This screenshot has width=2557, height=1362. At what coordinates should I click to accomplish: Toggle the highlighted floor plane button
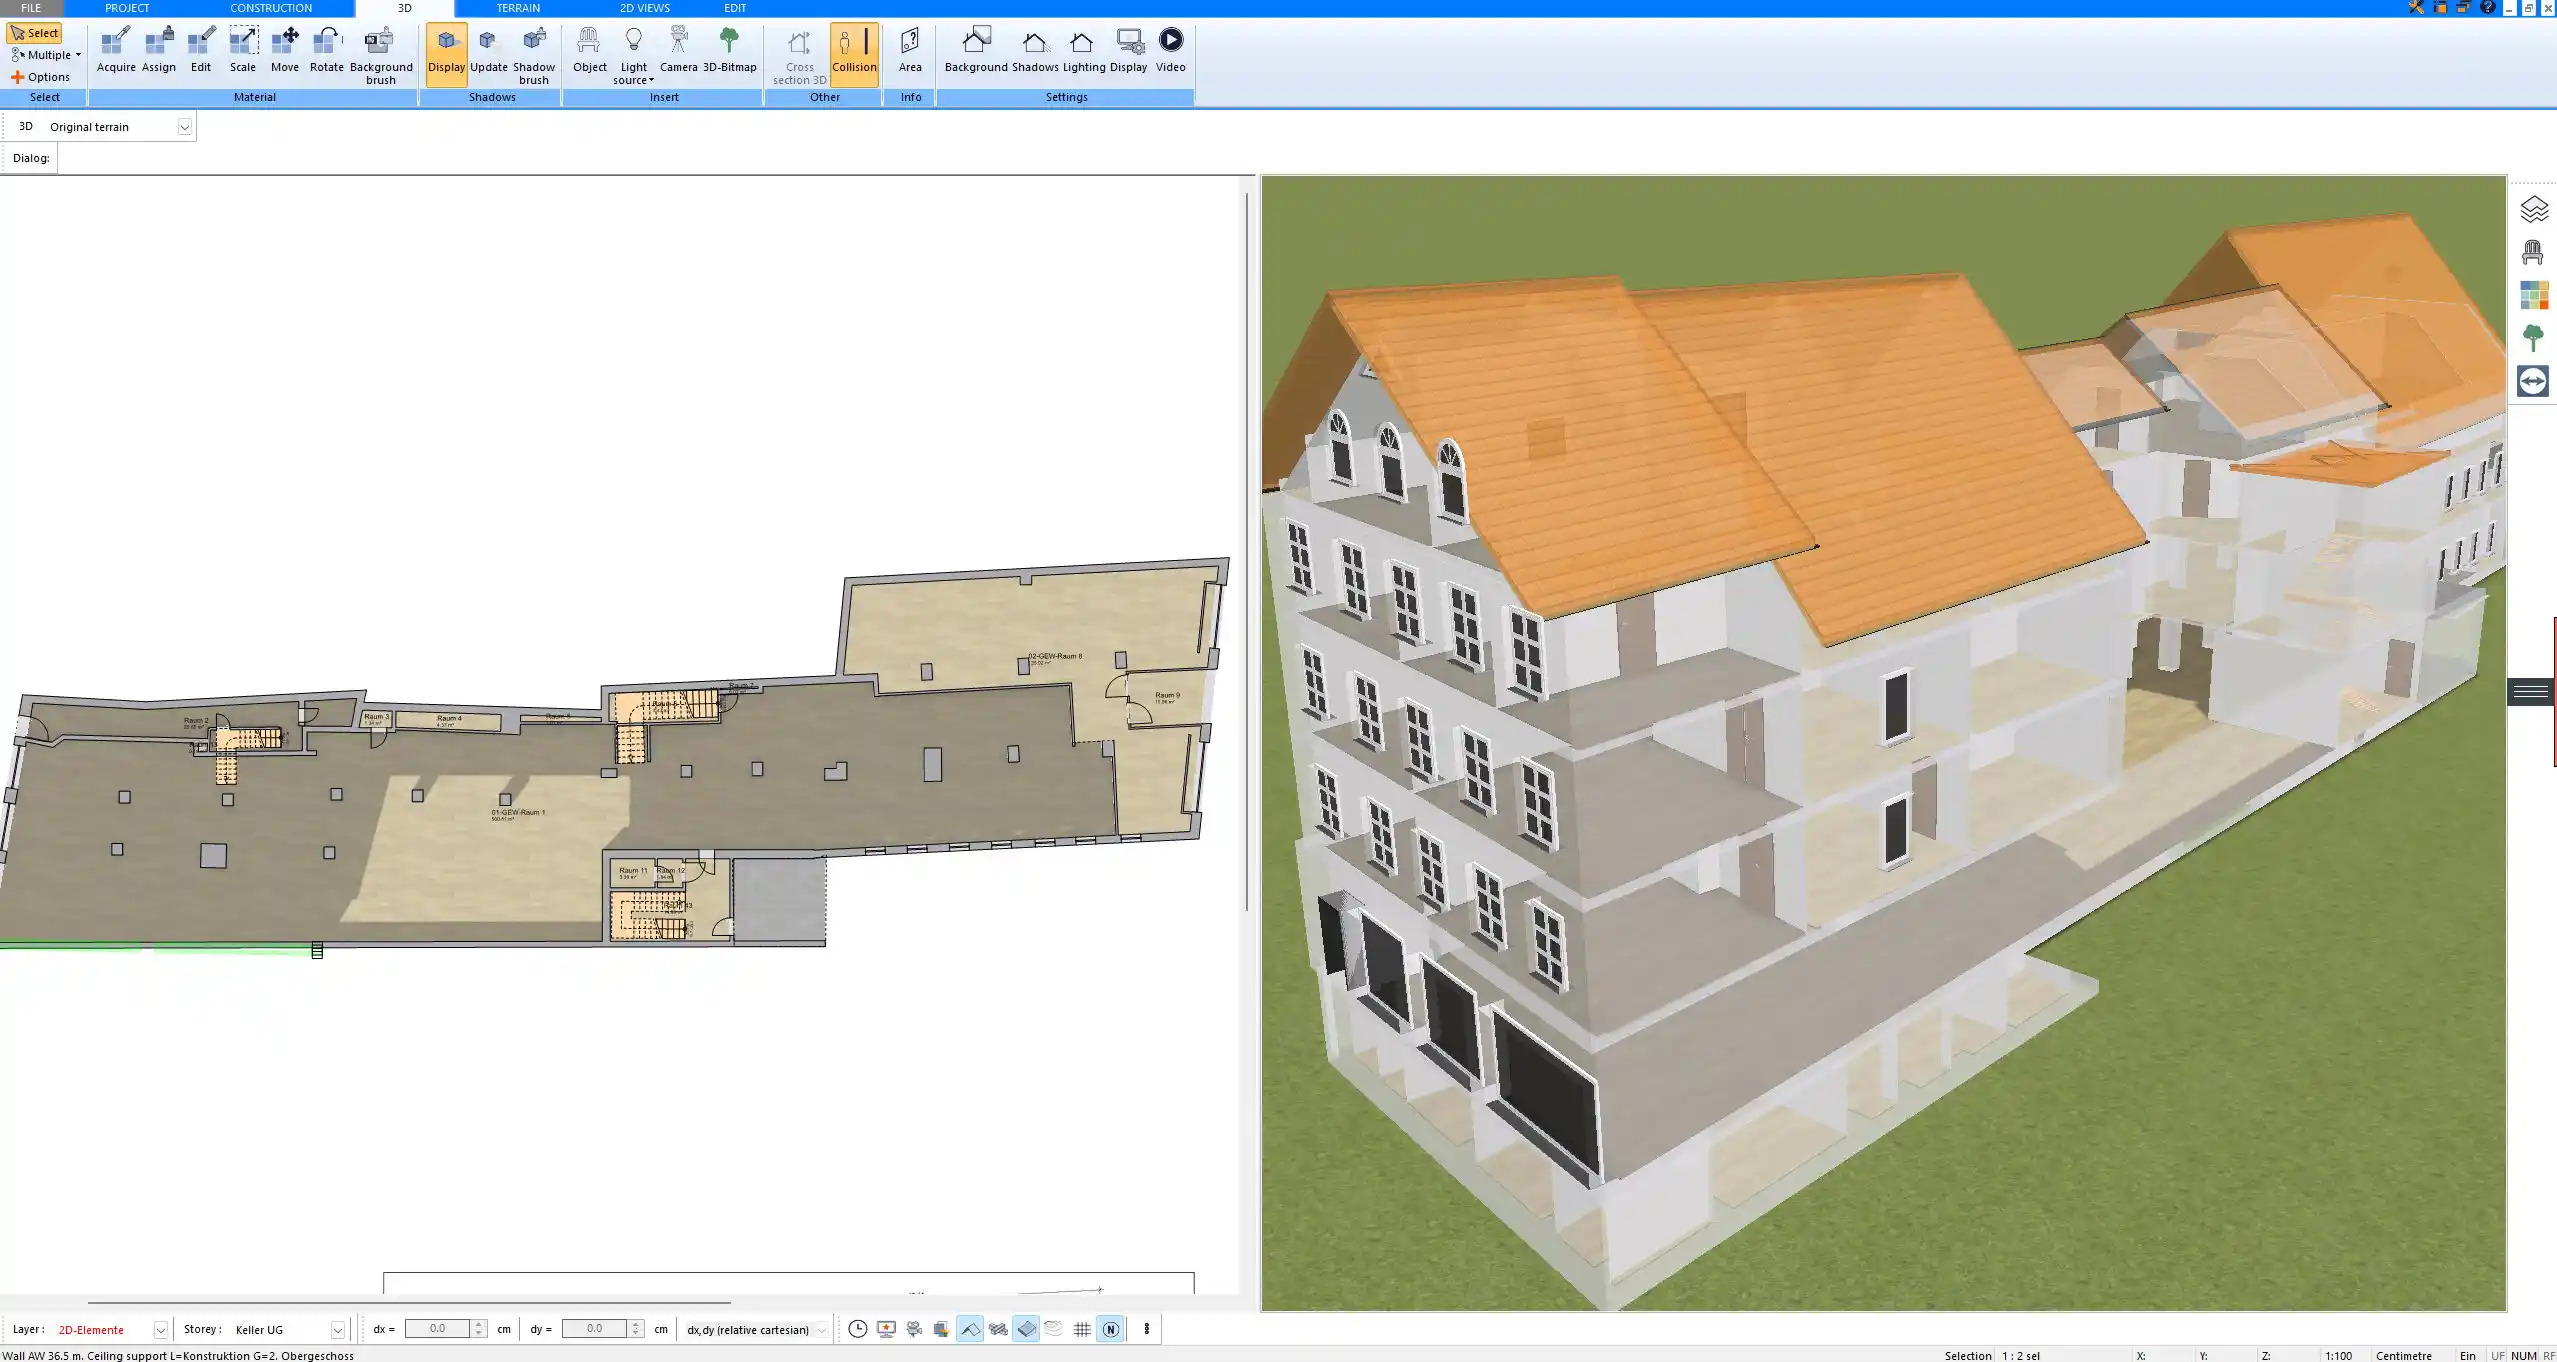coord(1026,1329)
